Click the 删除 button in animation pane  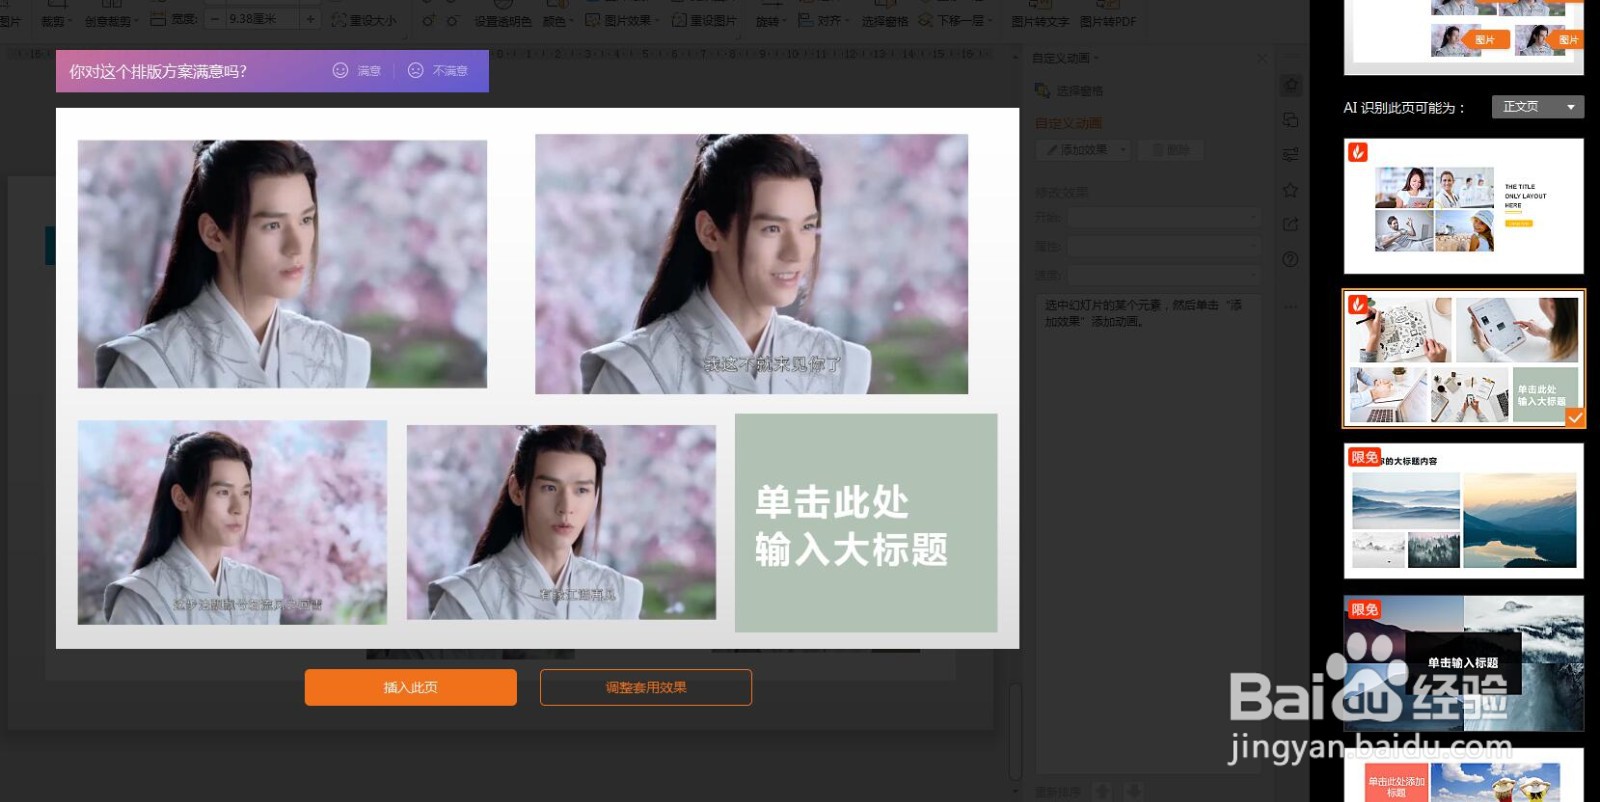[x=1171, y=150]
